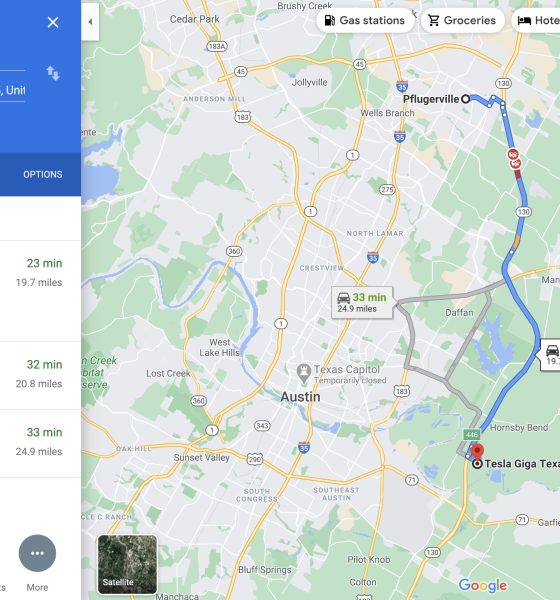Switch to Satellite view thumbnail
This screenshot has height=600, width=560.
point(127,565)
